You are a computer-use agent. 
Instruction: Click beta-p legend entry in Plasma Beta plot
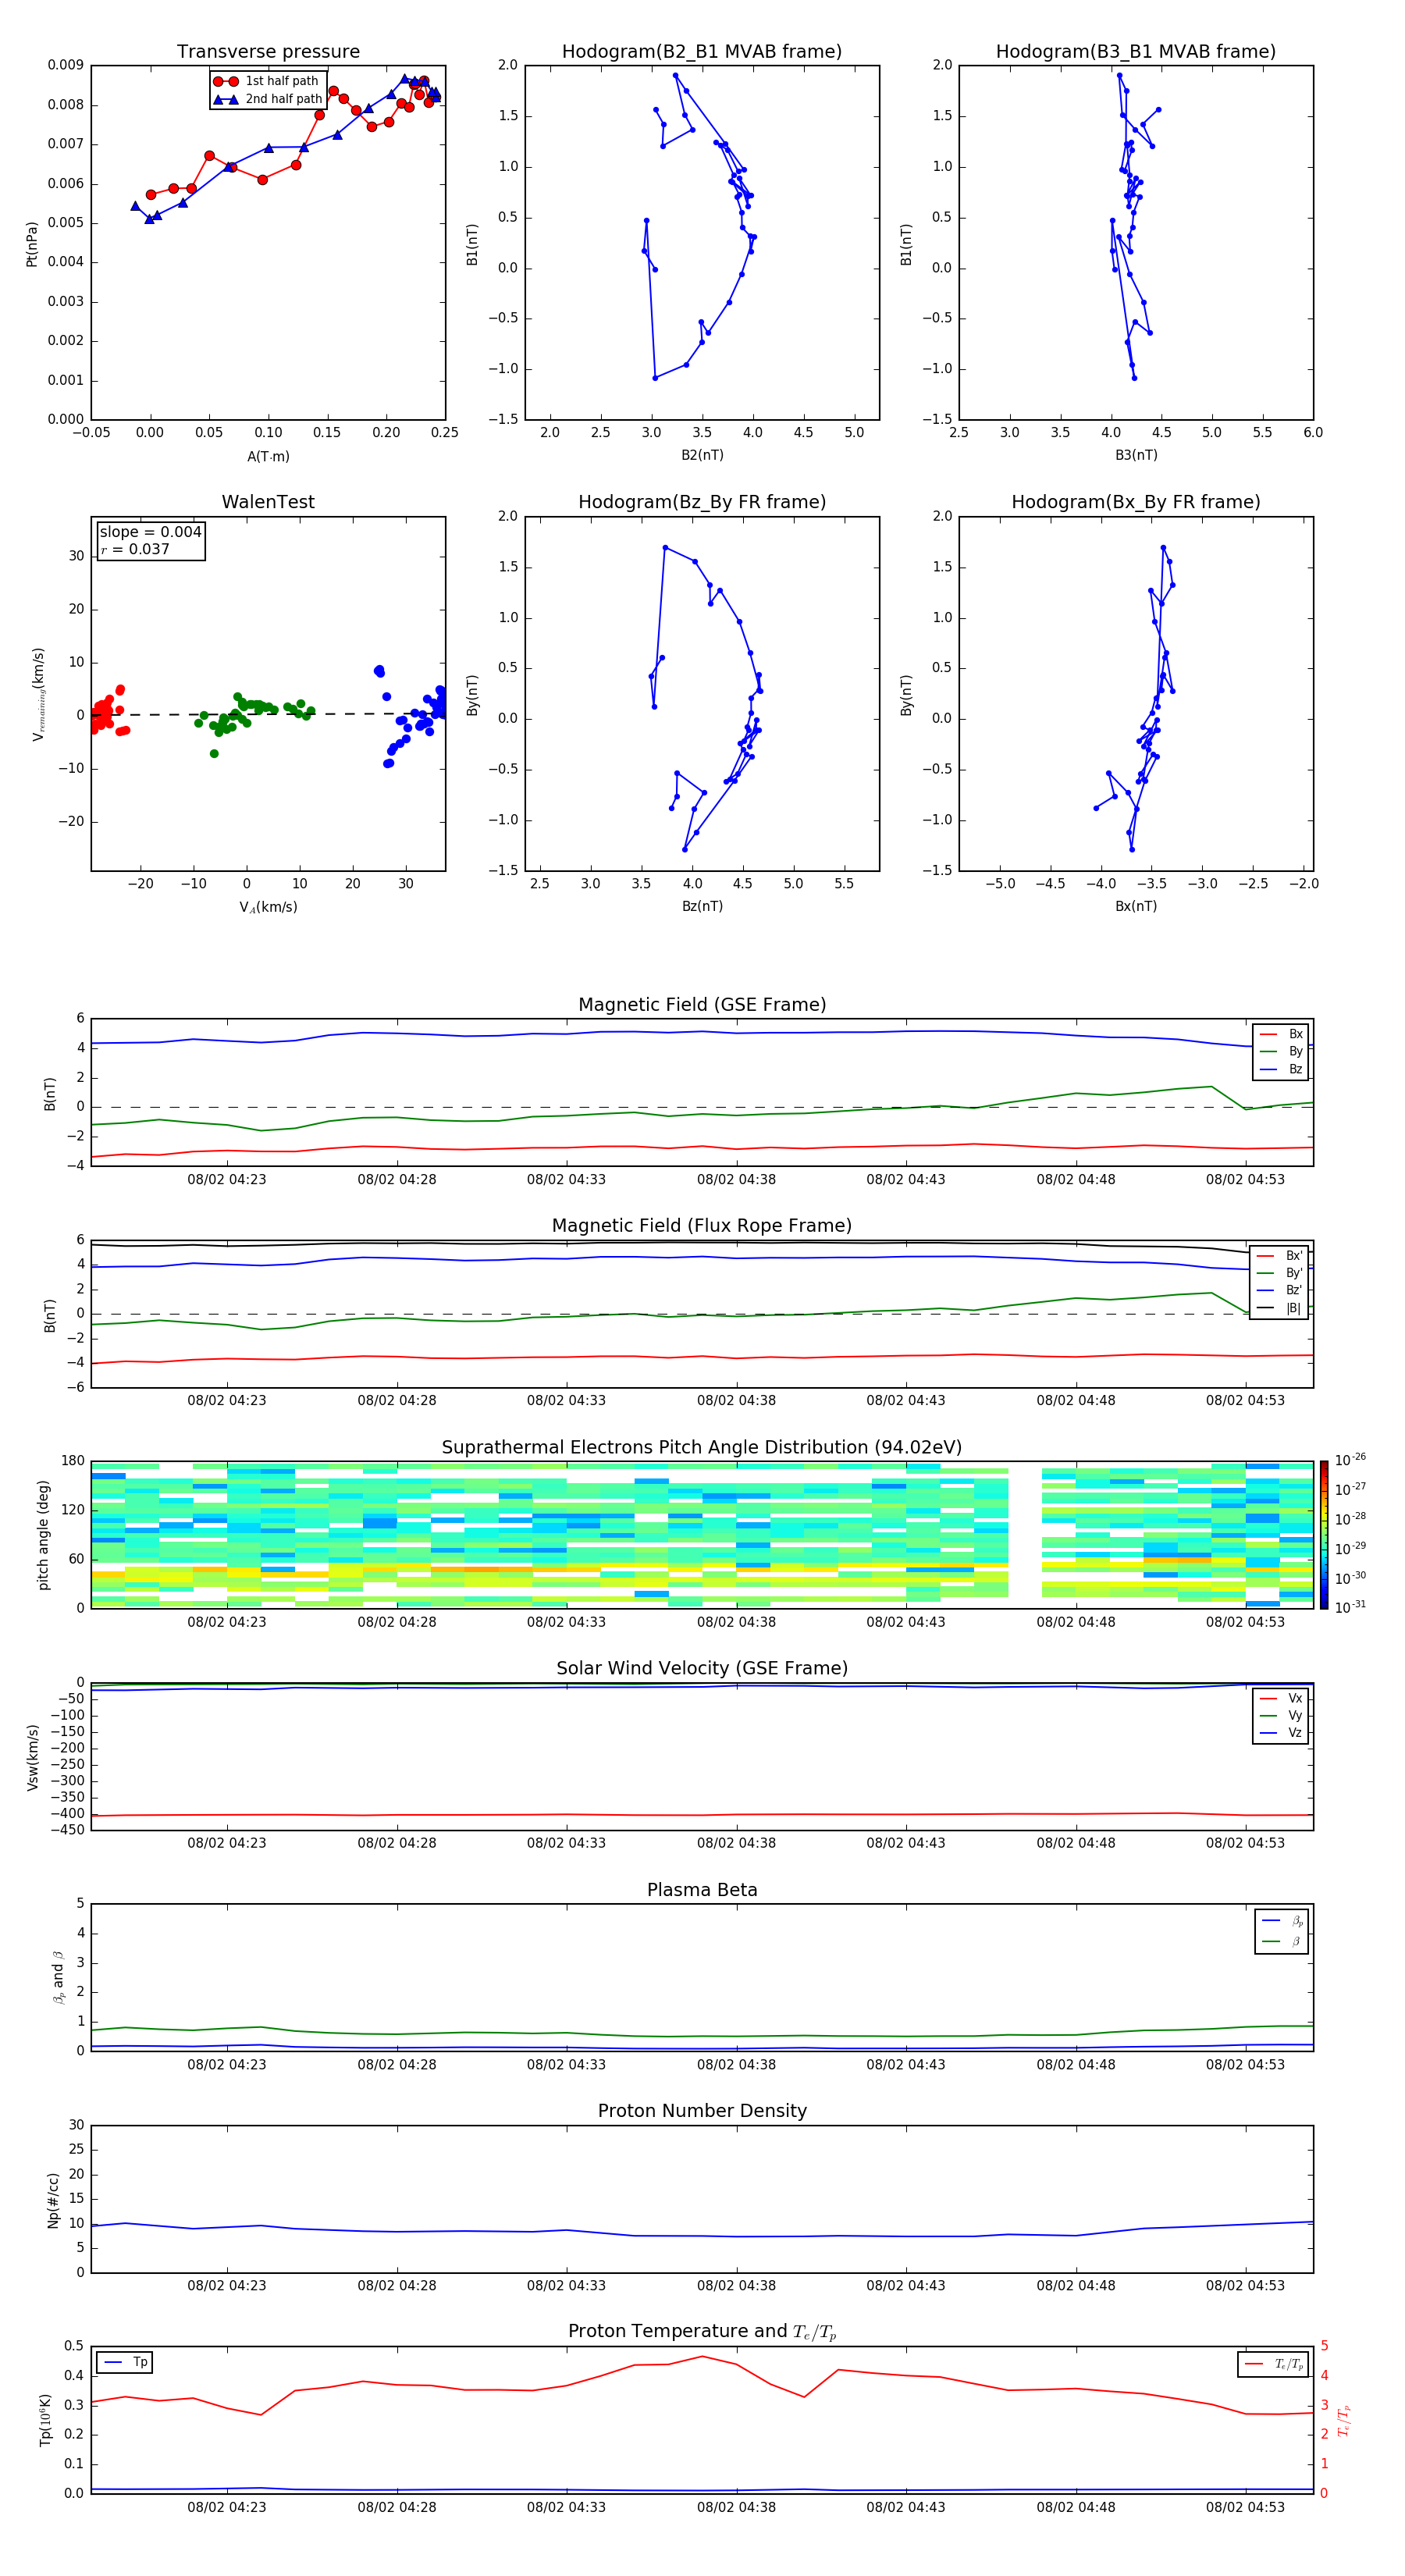1282,1921
